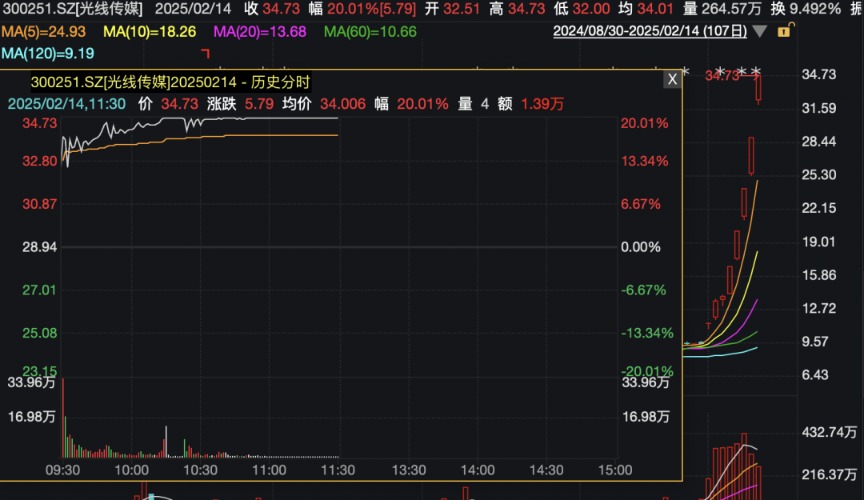This screenshot has width=864, height=500.
Task: Click MA(5)=24.93 indicator label
Action: pyautogui.click(x=44, y=32)
